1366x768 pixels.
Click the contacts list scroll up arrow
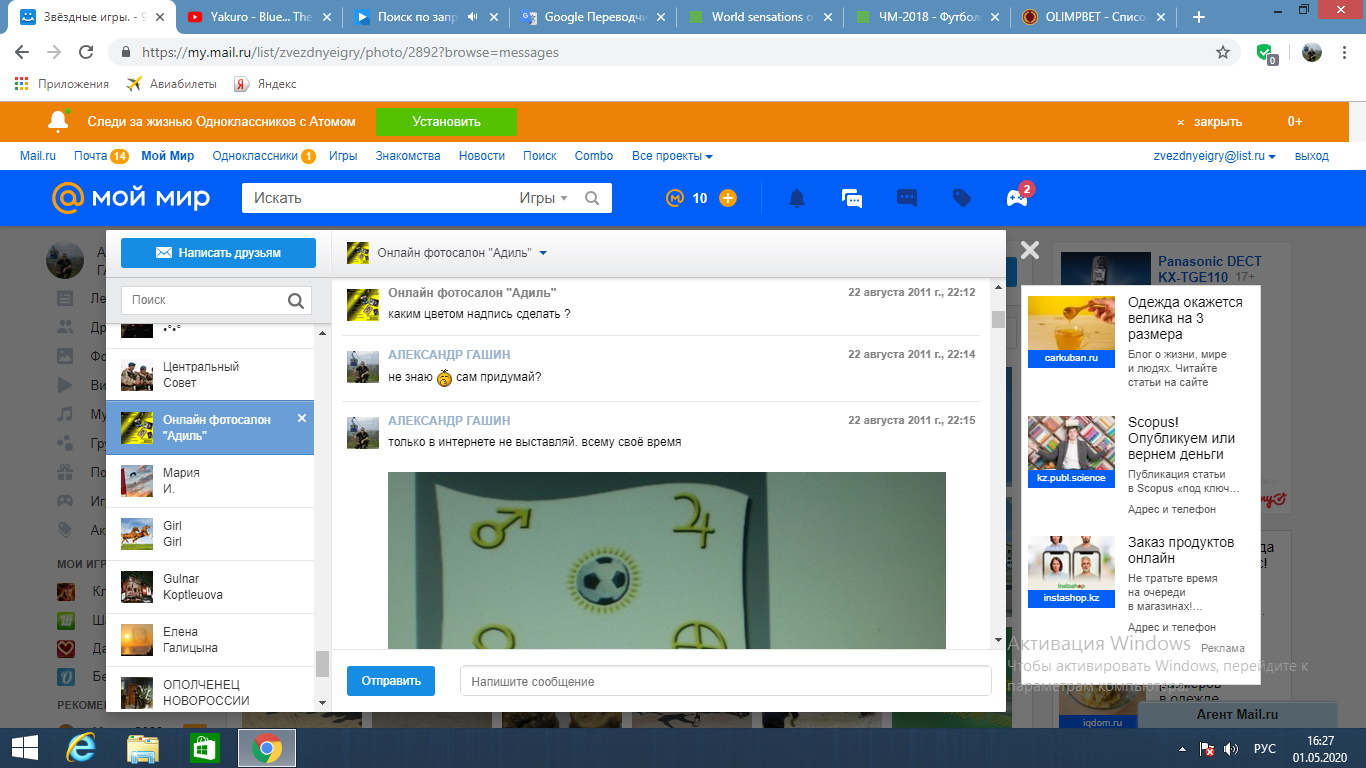coord(322,332)
